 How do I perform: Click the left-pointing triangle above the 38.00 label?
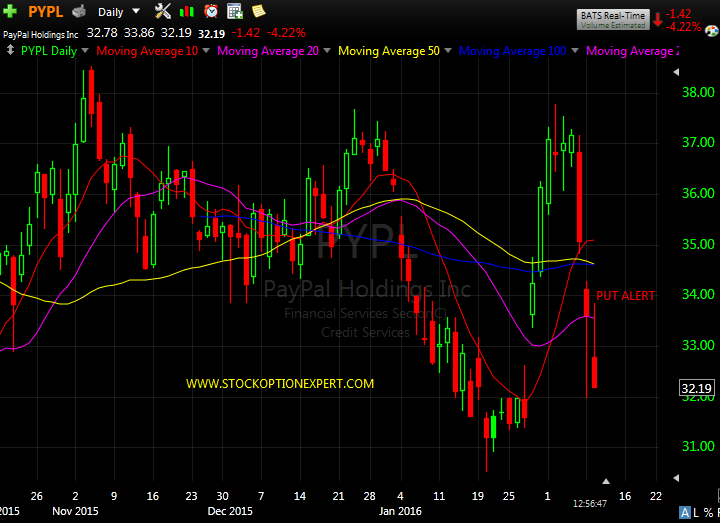(x=676, y=72)
